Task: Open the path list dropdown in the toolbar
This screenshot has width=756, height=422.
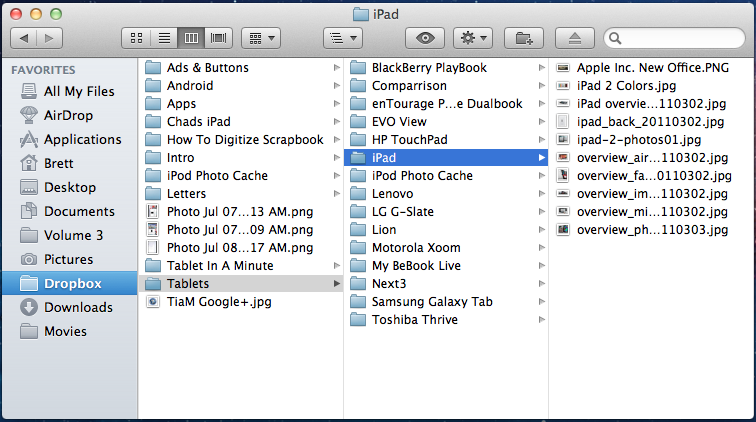Action: coord(343,38)
